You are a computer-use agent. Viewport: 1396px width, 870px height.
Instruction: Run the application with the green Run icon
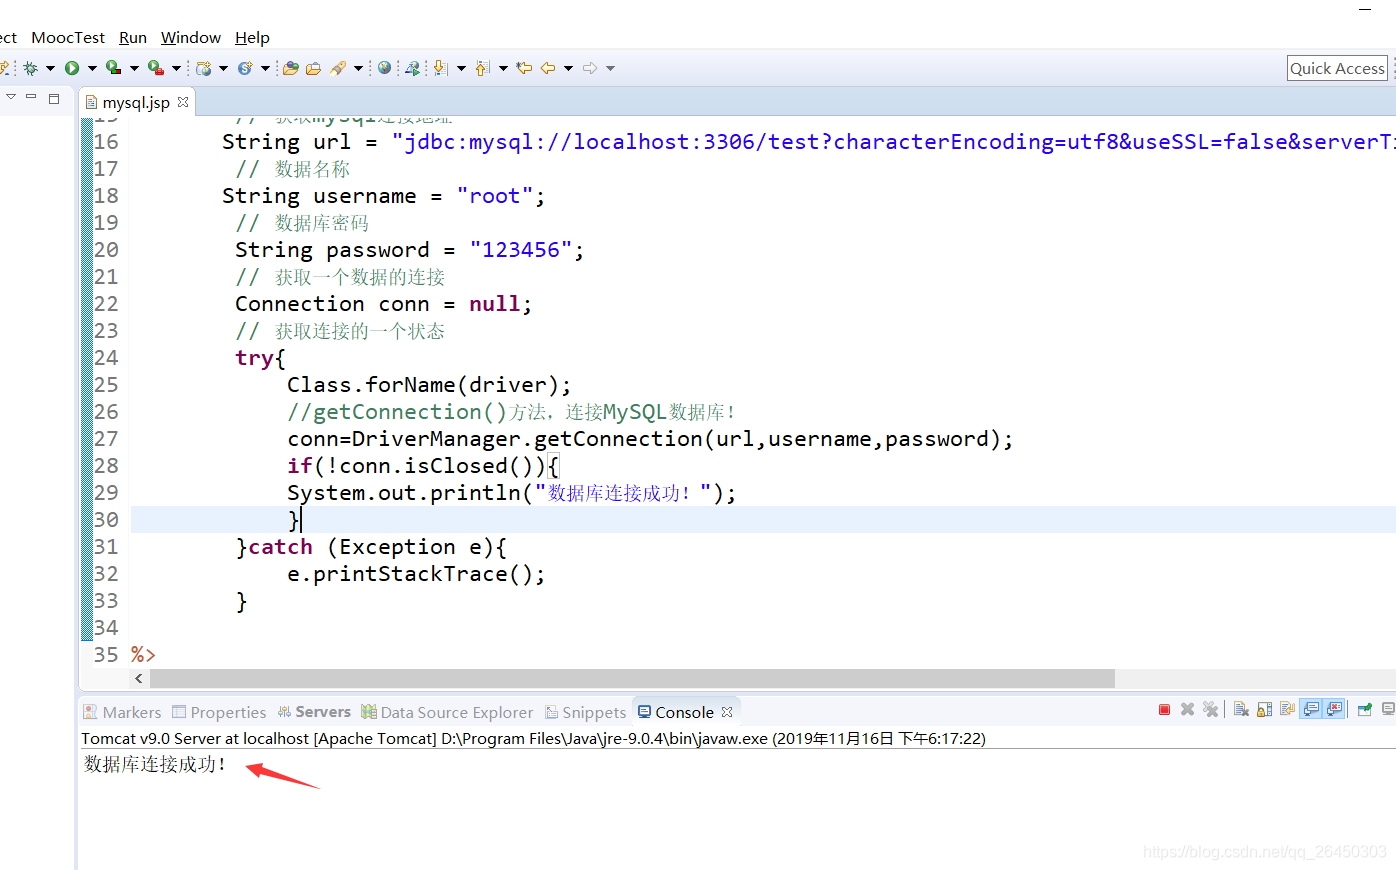[71, 67]
